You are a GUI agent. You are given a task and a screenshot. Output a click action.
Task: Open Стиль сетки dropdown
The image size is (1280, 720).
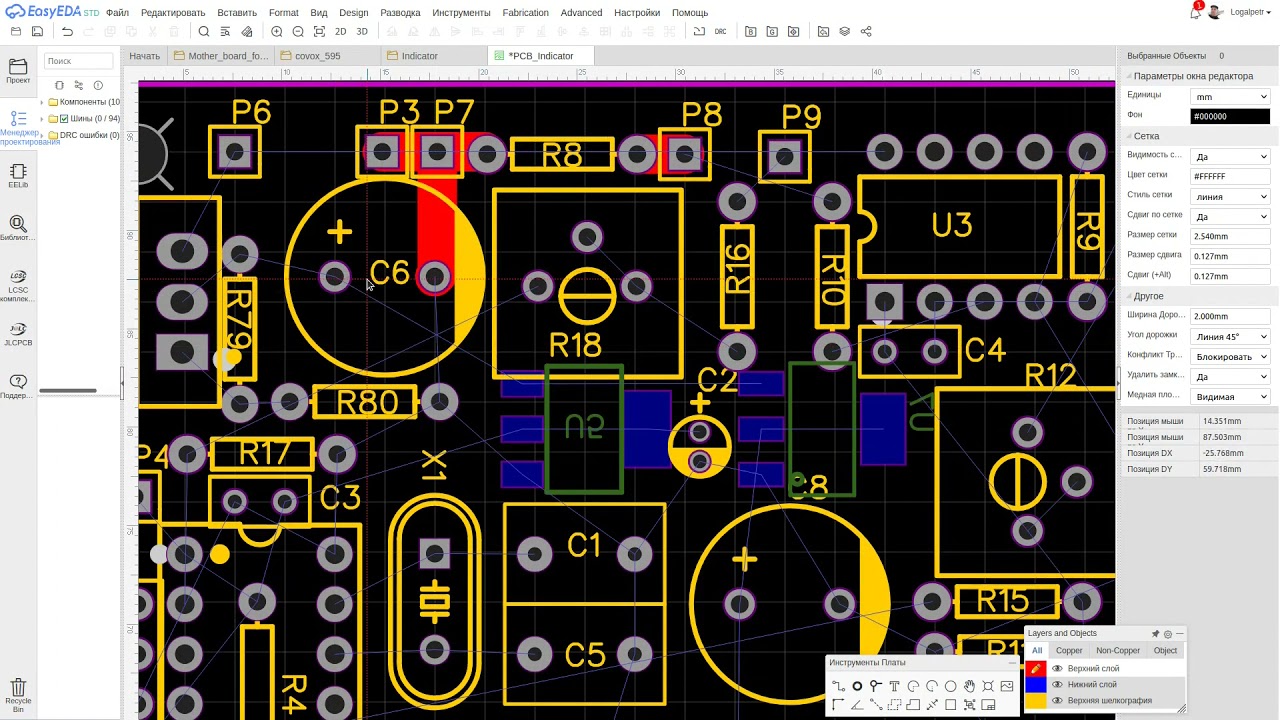[x=1230, y=197]
